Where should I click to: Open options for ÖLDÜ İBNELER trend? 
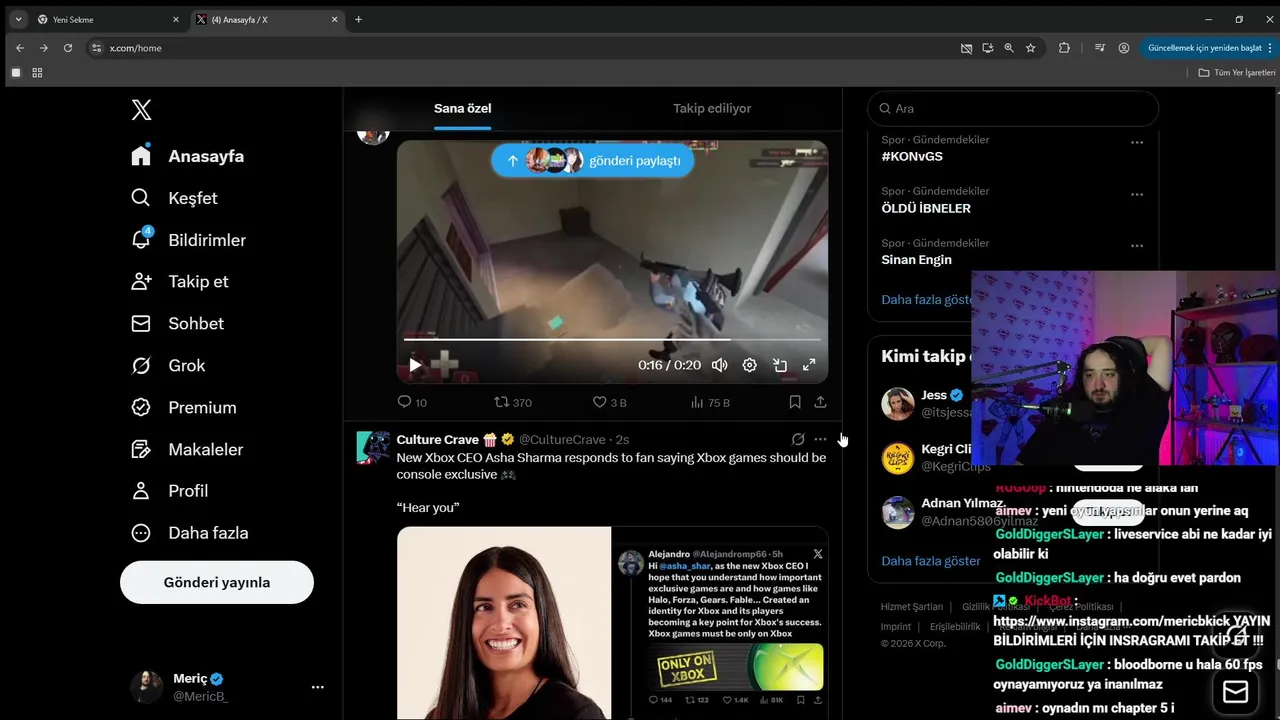[x=1137, y=194]
